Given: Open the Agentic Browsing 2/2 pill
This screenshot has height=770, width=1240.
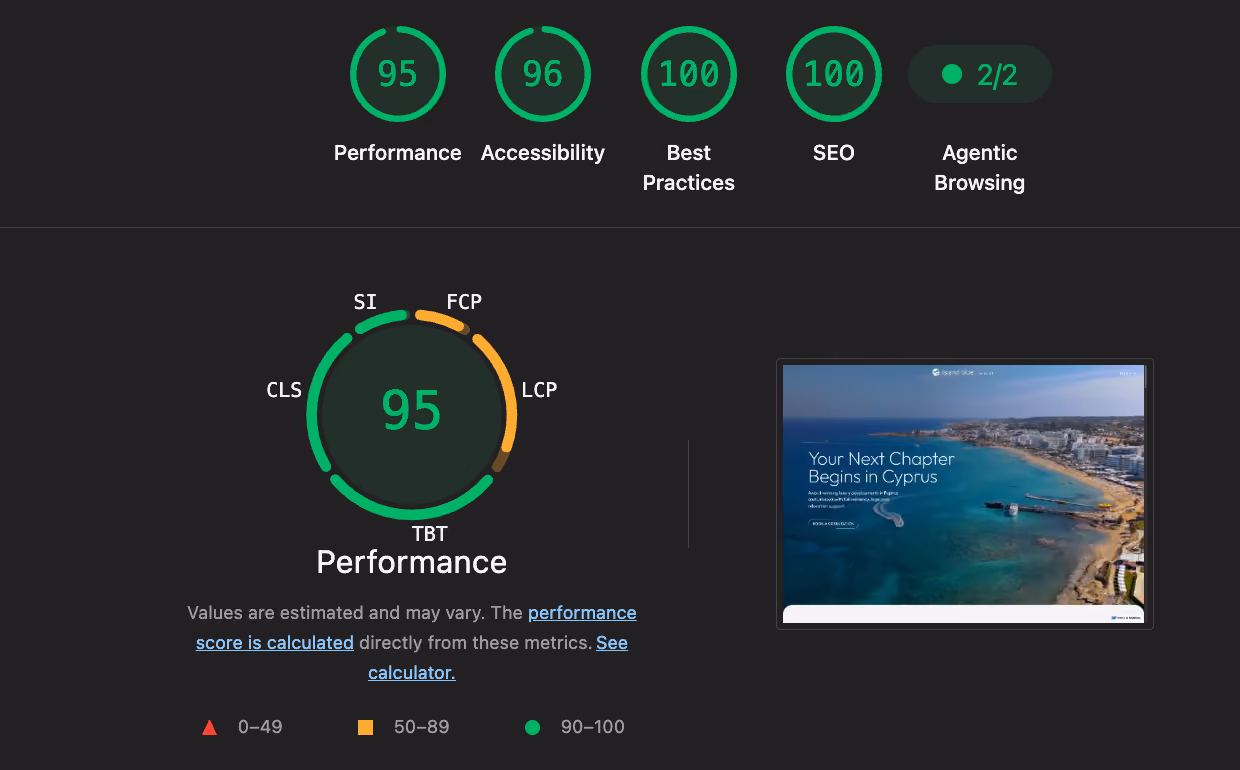Looking at the screenshot, I should click(980, 74).
